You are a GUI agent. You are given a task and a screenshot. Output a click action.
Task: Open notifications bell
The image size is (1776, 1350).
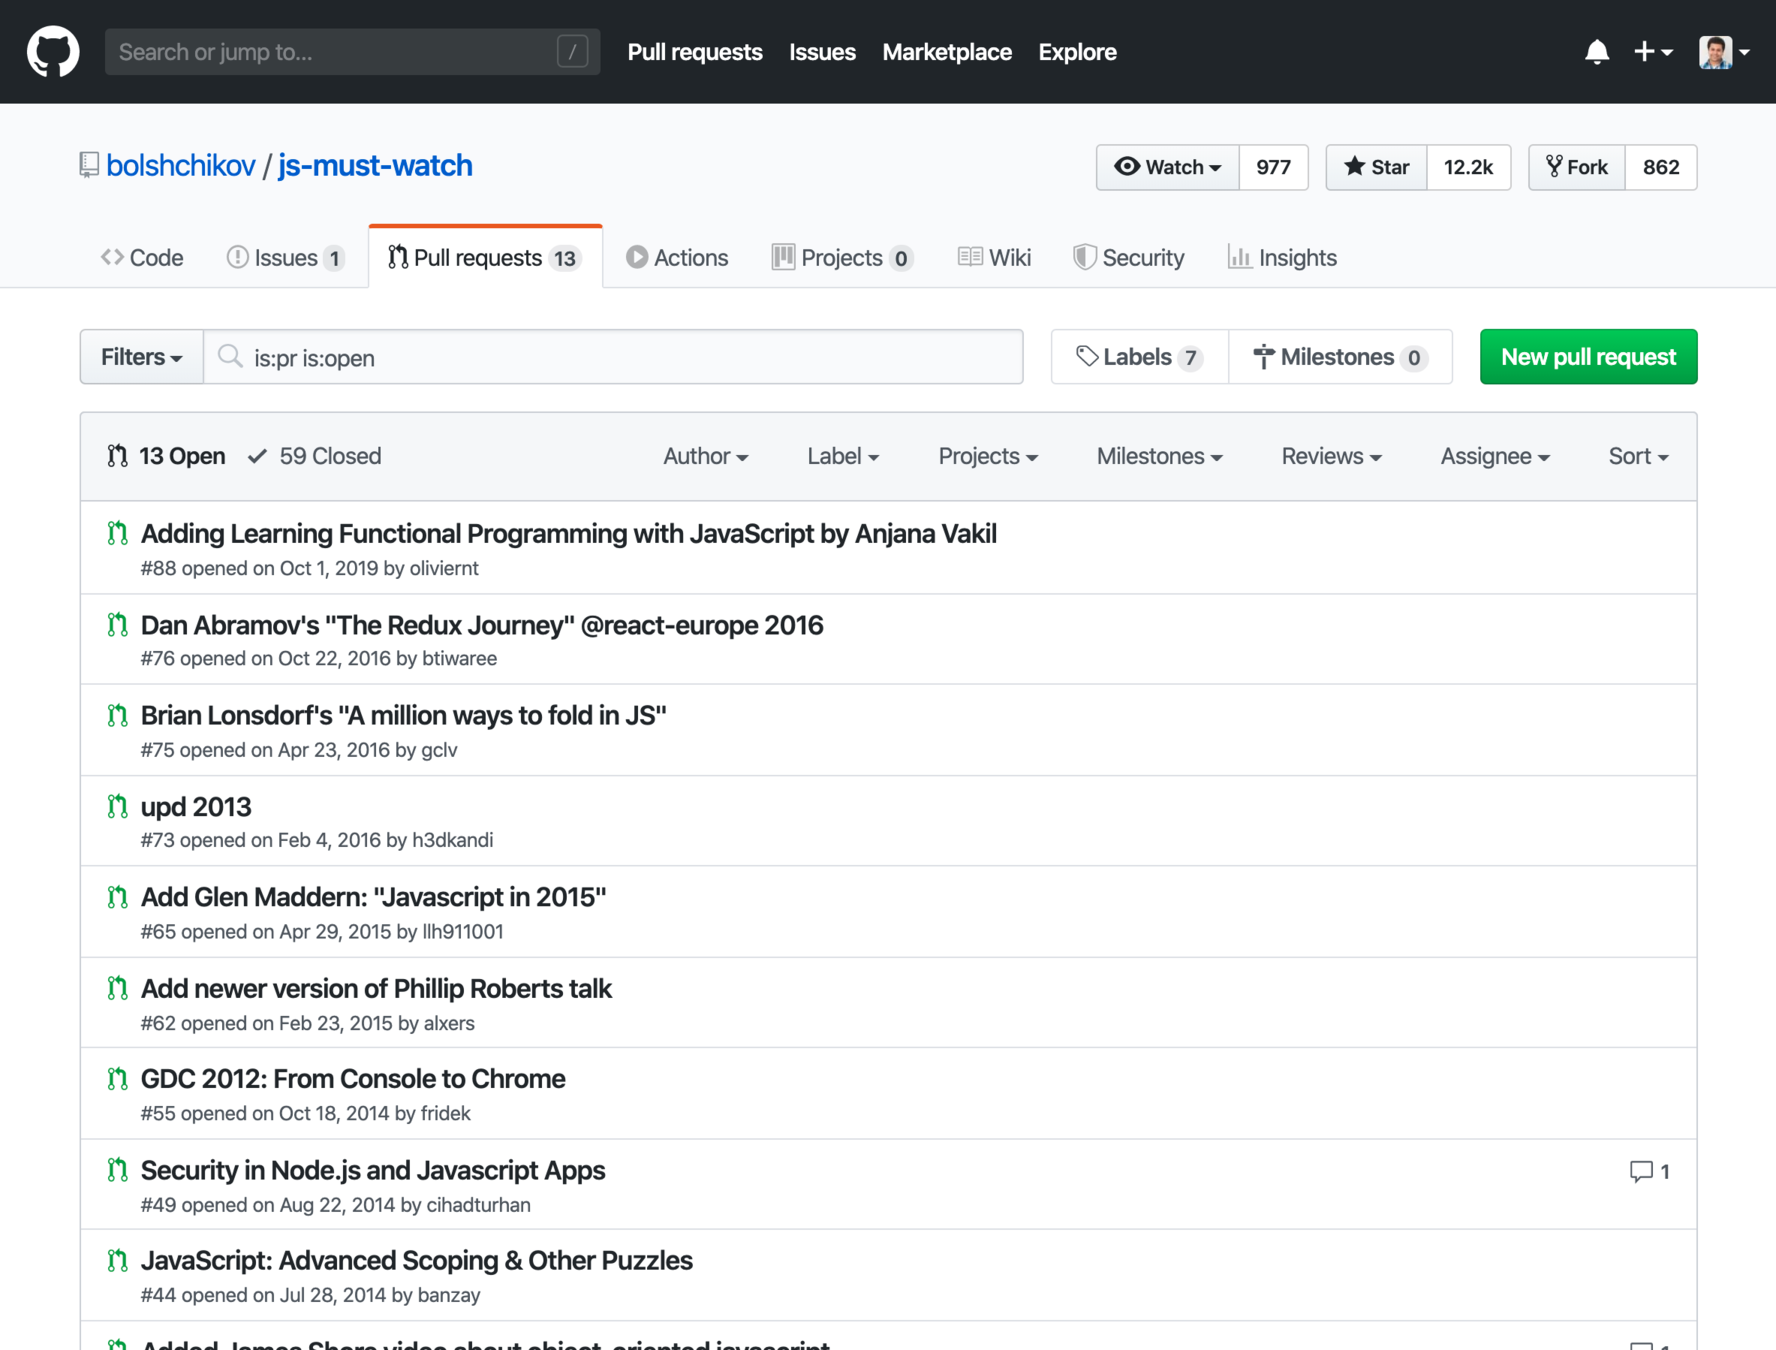click(x=1597, y=52)
